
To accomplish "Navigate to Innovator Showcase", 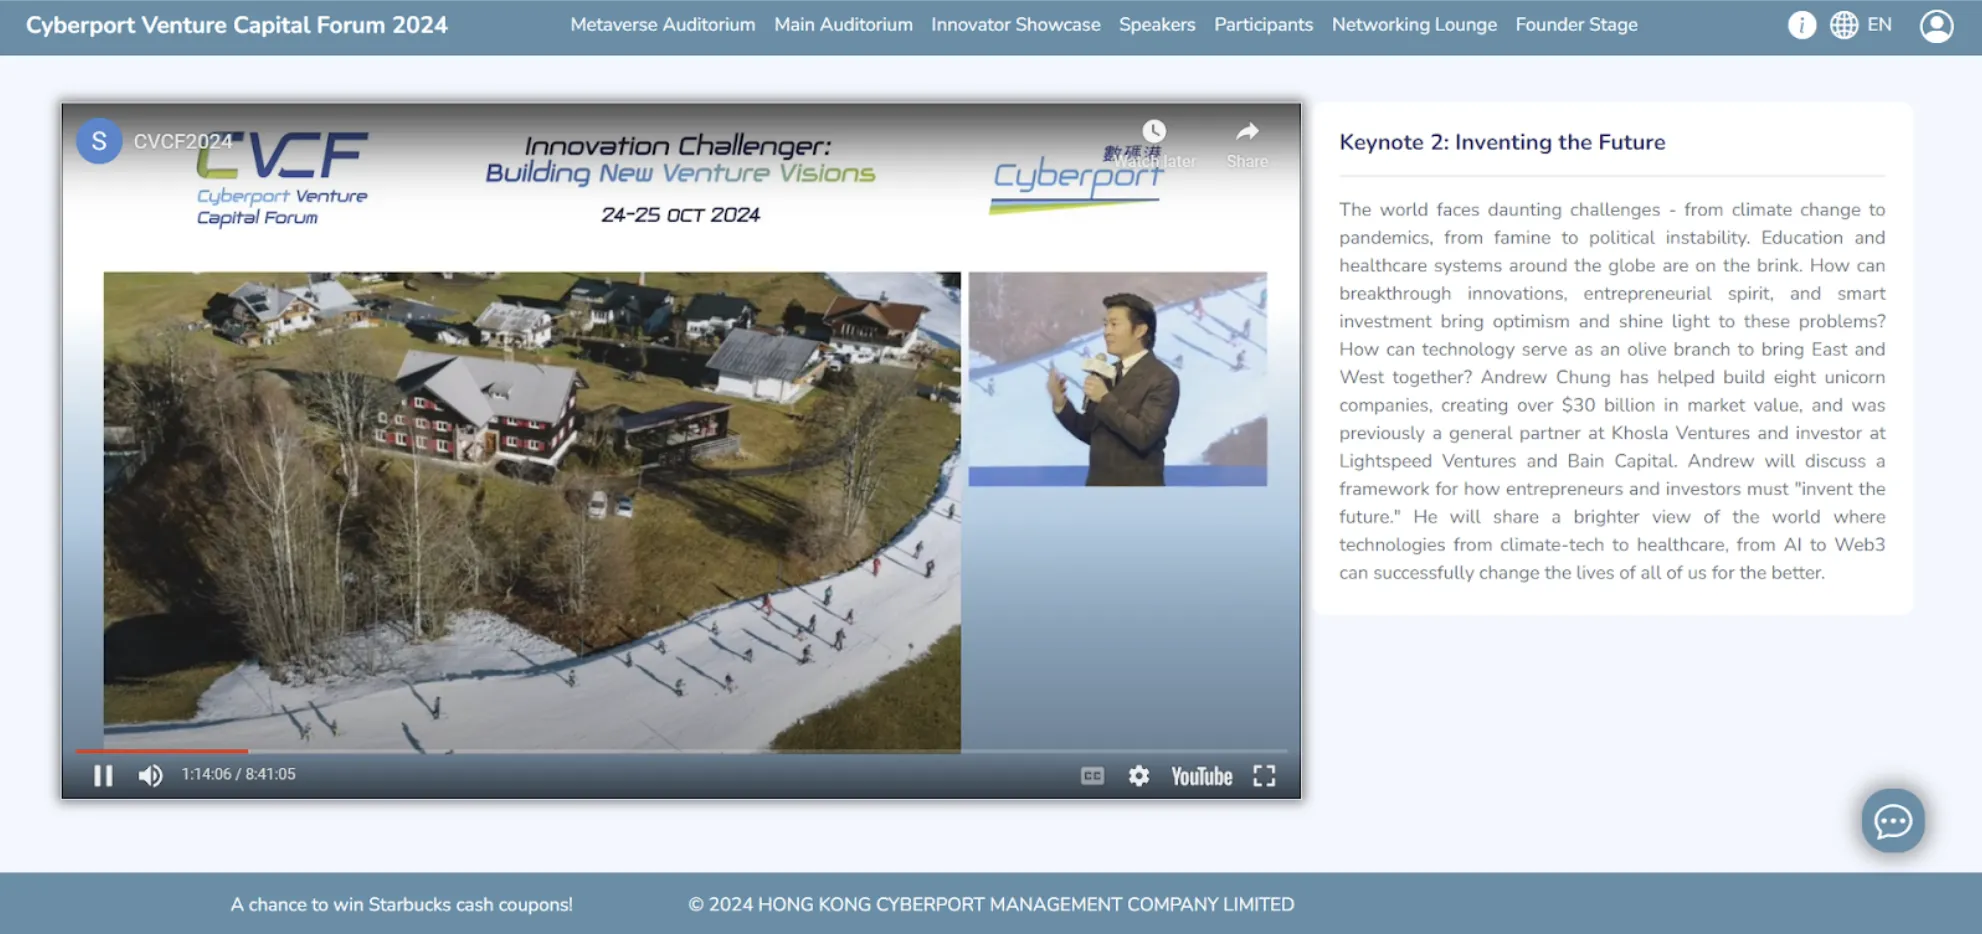I will 1015,25.
